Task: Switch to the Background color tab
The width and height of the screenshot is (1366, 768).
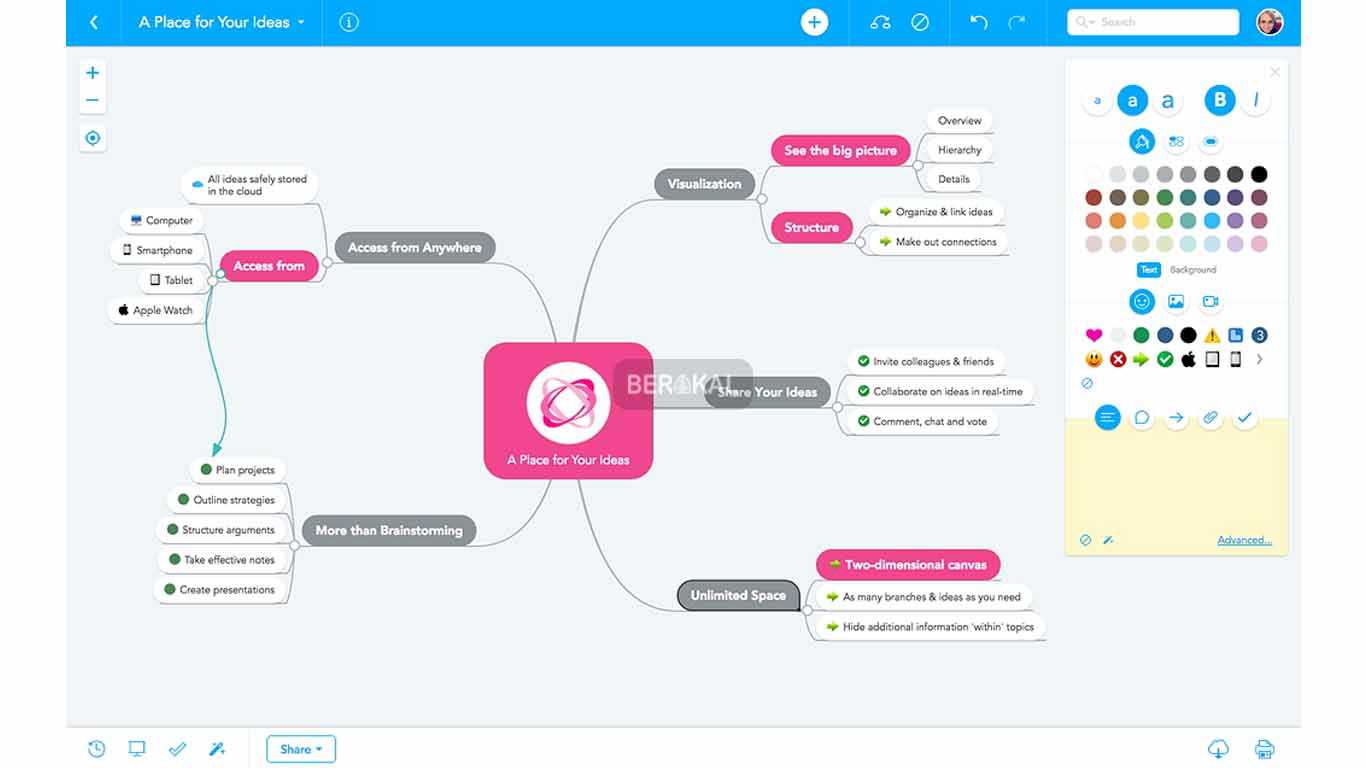Action: (x=1193, y=270)
